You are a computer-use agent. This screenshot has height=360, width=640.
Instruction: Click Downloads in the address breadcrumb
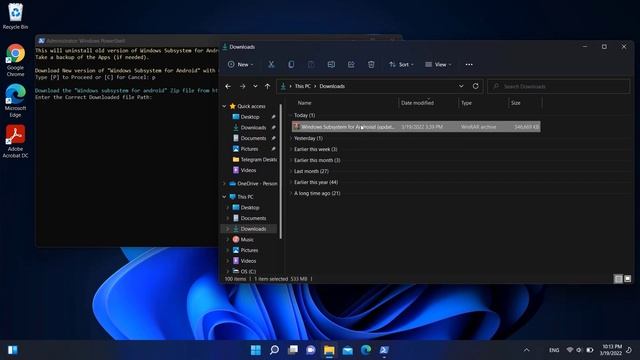[x=332, y=86]
